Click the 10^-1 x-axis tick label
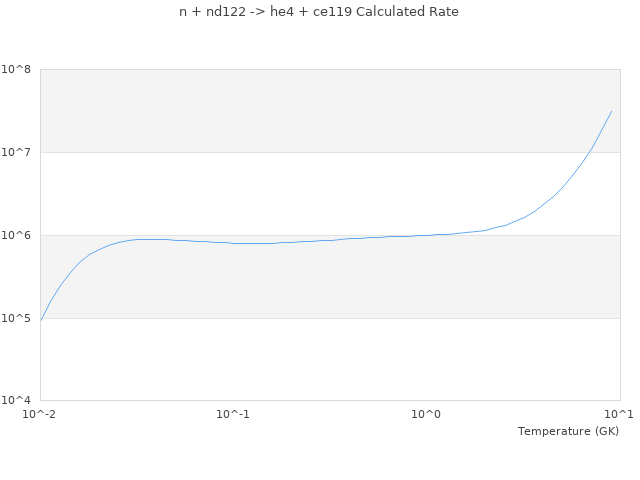The width and height of the screenshot is (640, 480). tap(233, 415)
